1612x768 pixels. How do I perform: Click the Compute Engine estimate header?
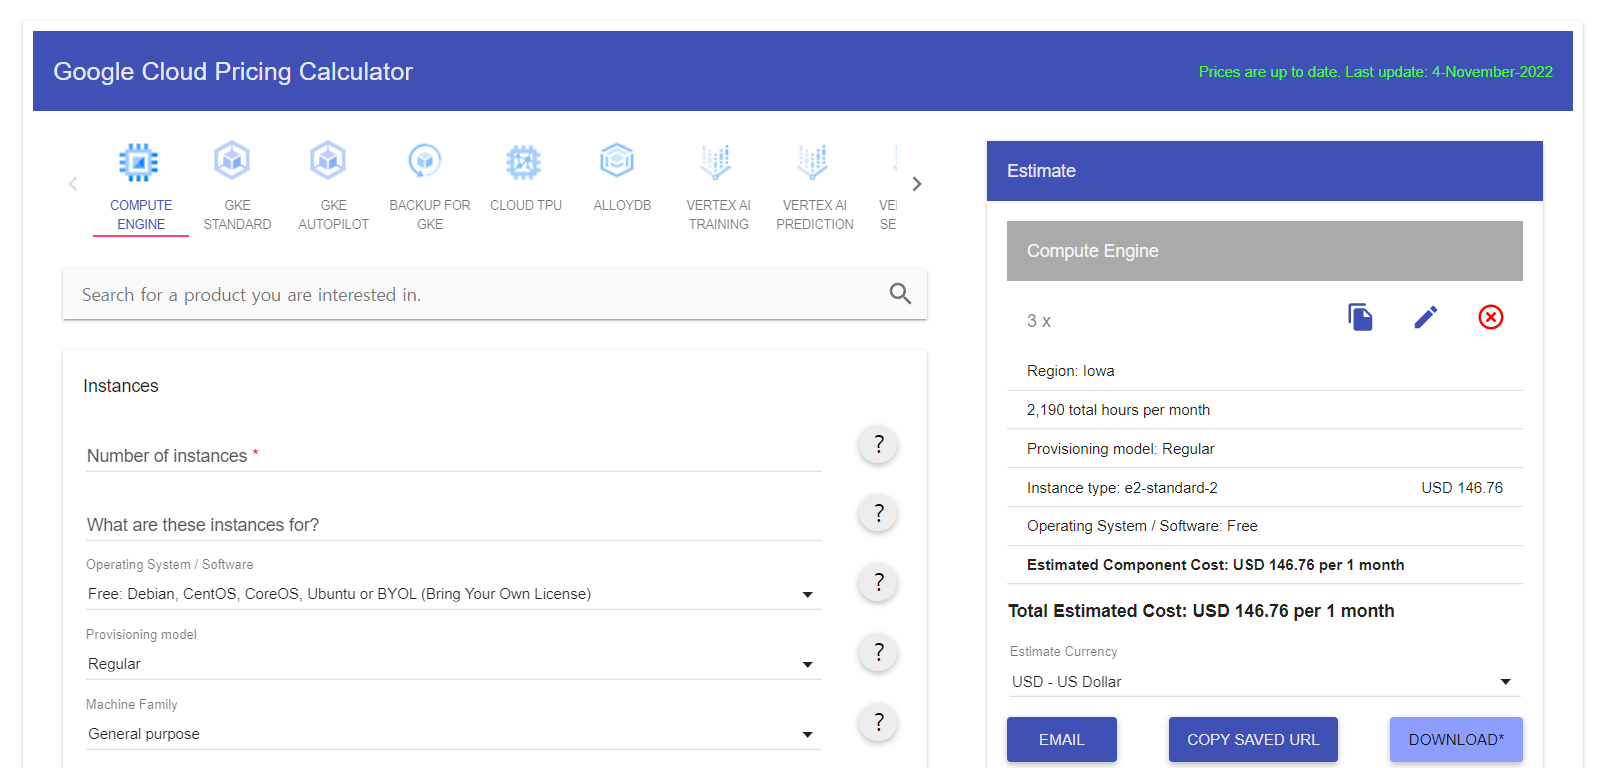click(x=1265, y=251)
